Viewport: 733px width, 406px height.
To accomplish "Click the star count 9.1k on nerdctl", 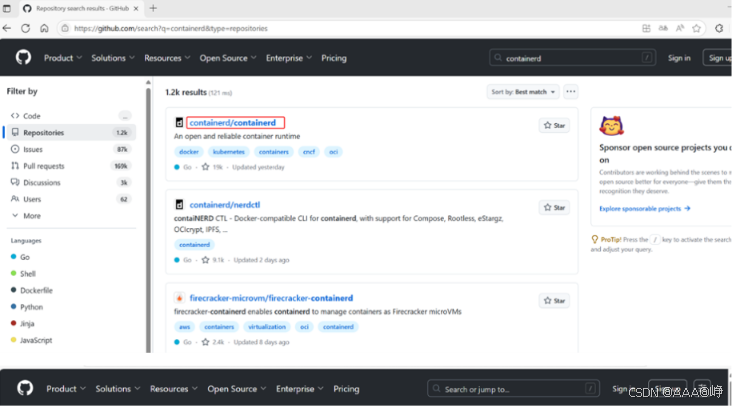I will 213,260.
